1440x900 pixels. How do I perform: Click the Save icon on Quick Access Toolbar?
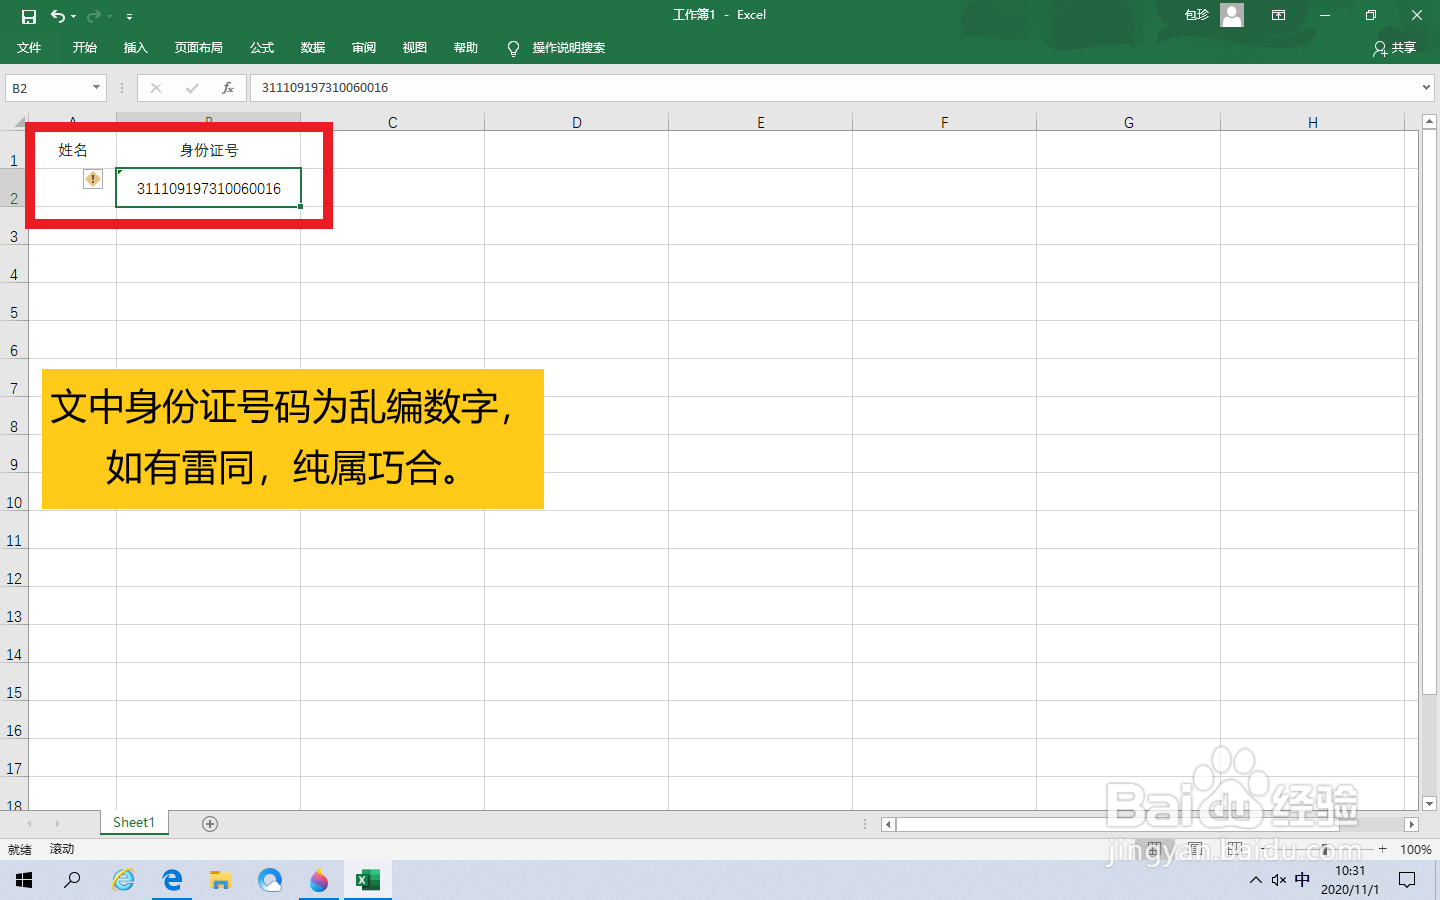28,16
